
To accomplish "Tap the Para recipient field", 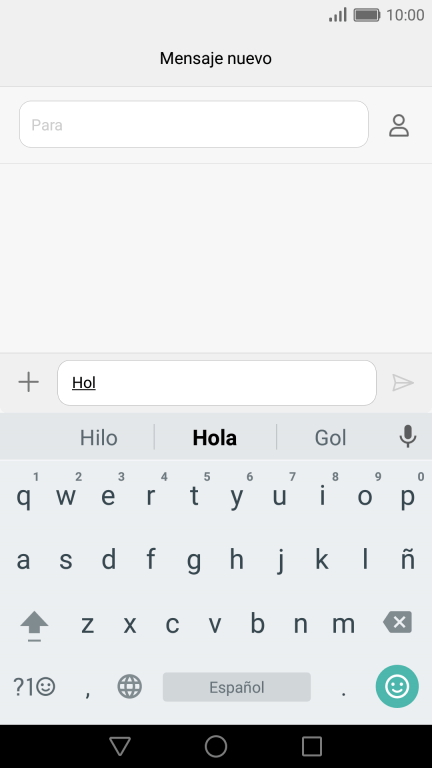I will (193, 124).
